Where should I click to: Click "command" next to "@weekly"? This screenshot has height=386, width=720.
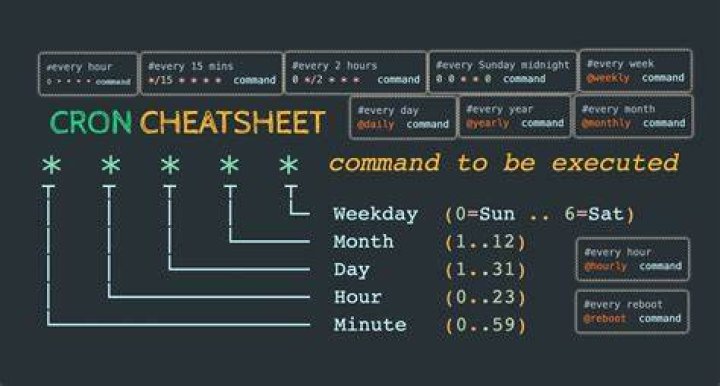tap(663, 78)
